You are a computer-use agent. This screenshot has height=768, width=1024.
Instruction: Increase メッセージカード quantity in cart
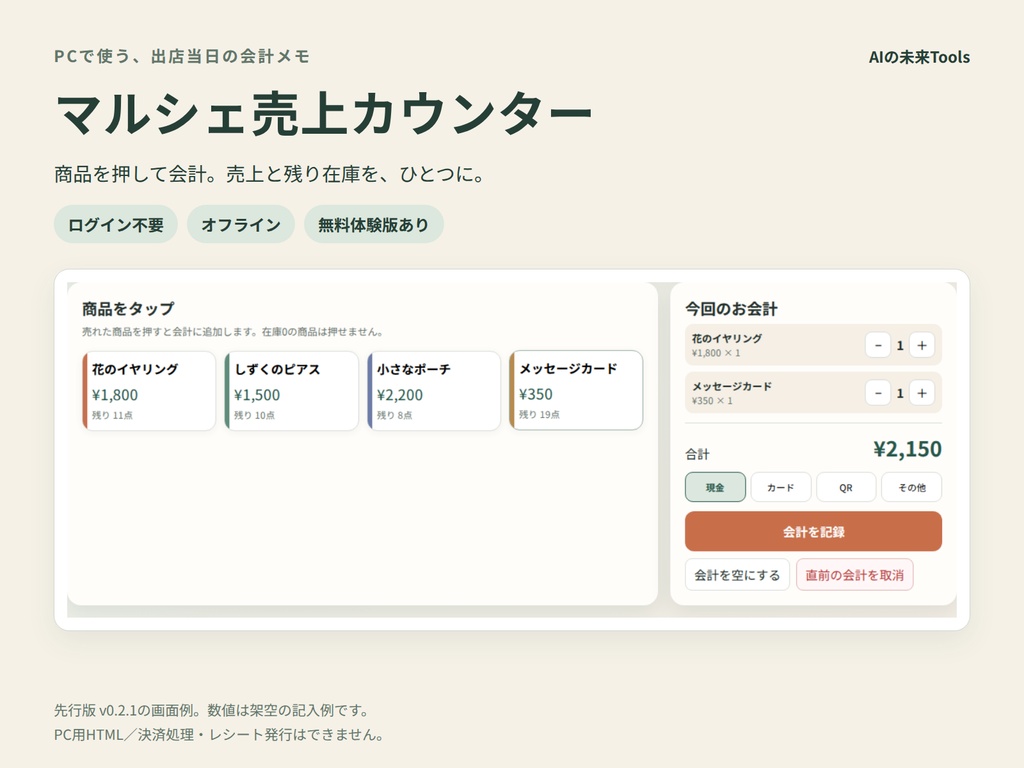pyautogui.click(x=921, y=393)
